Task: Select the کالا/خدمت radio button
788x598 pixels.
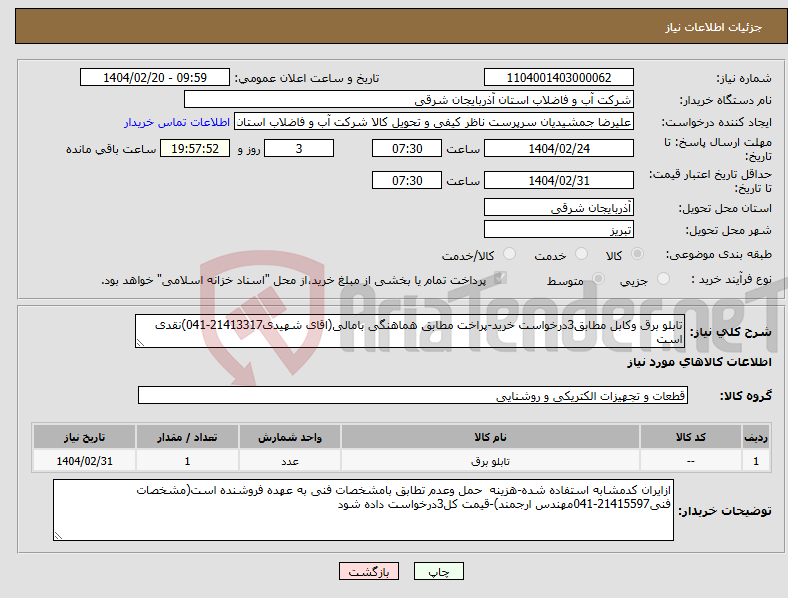Action: tap(510, 254)
